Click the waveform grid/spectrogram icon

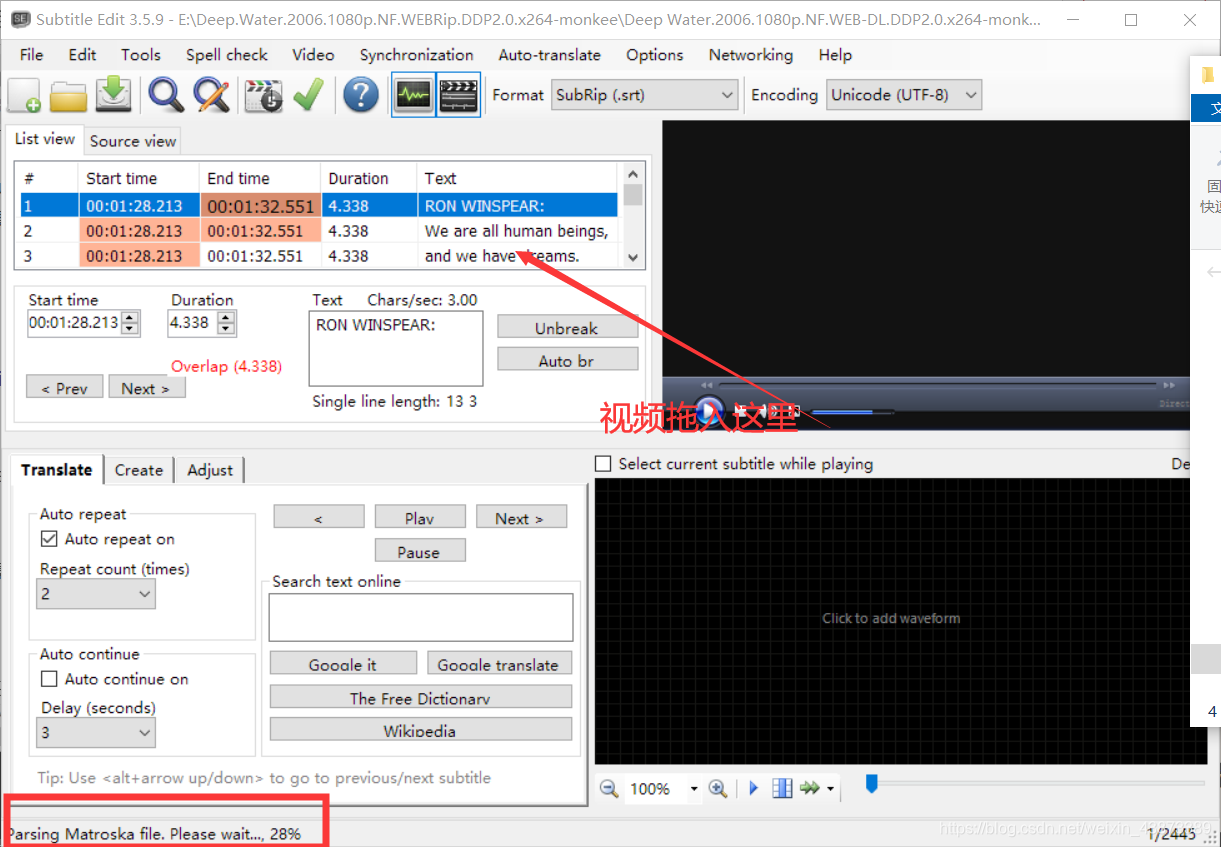tap(782, 789)
